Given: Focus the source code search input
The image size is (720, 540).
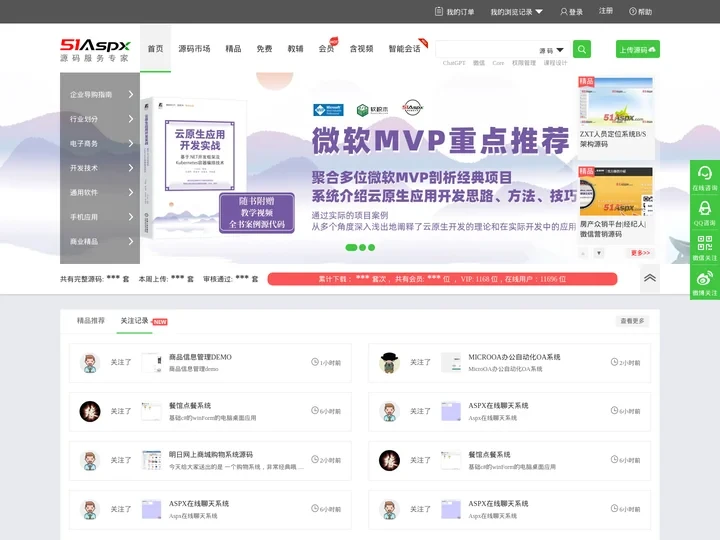Looking at the screenshot, I should pyautogui.click(x=487, y=49).
